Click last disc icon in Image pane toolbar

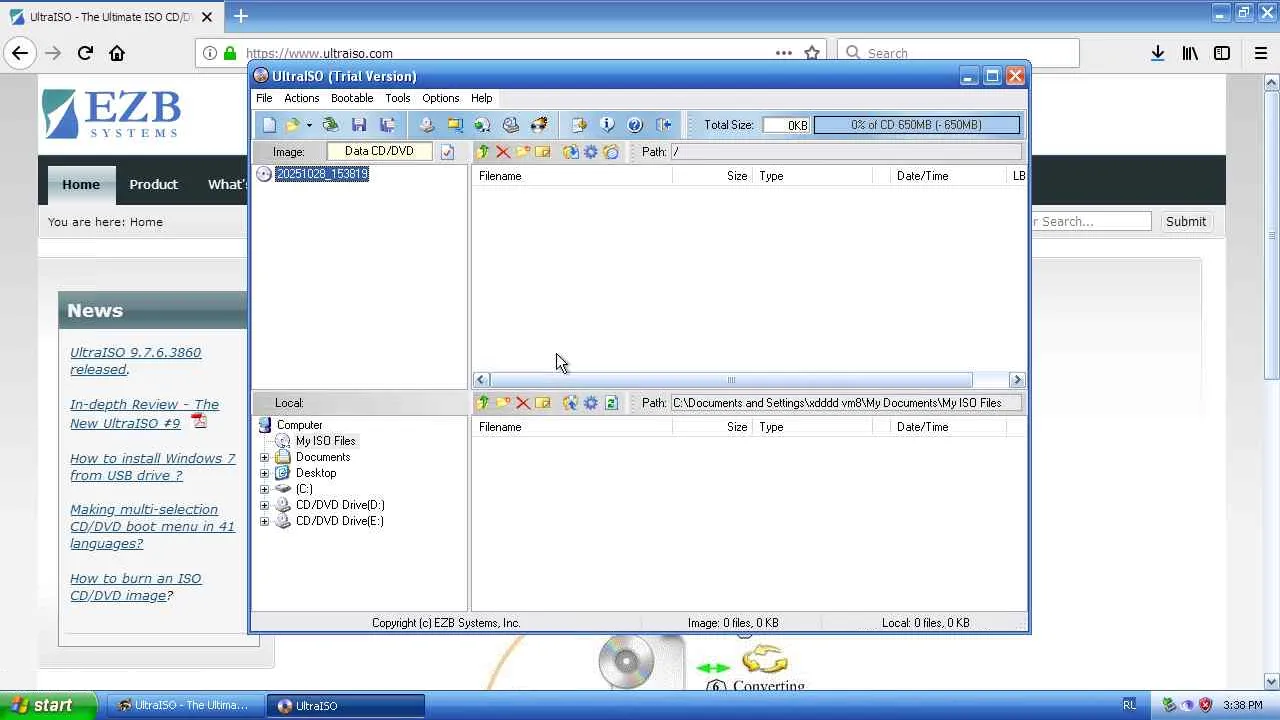click(611, 152)
